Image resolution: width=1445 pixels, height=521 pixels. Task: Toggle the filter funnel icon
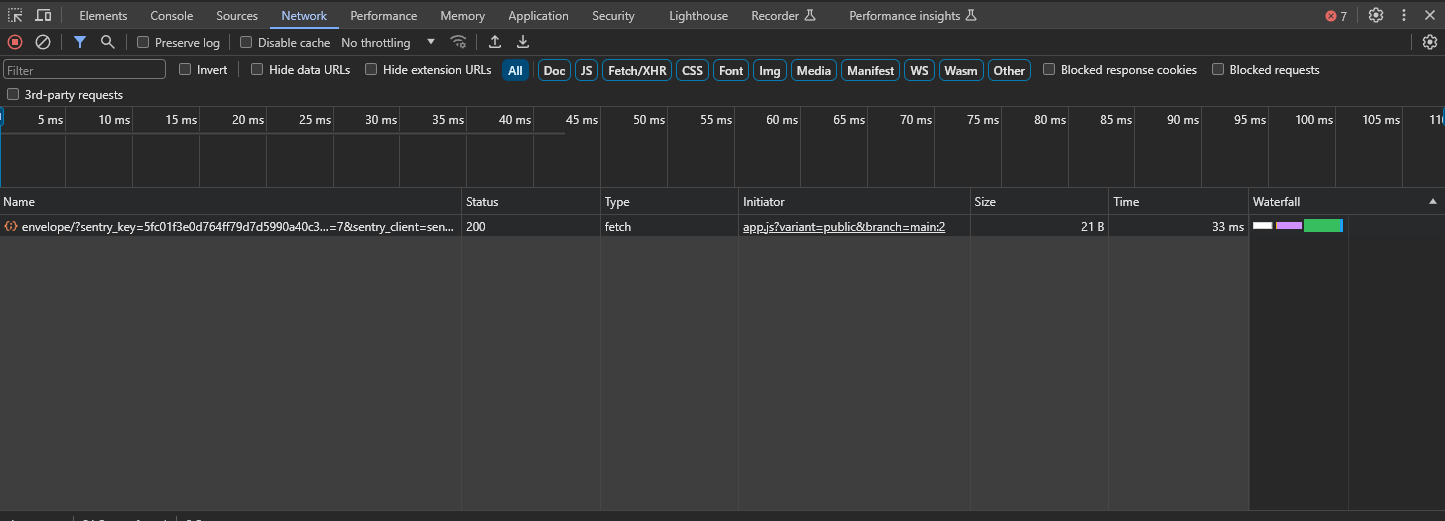tap(80, 42)
